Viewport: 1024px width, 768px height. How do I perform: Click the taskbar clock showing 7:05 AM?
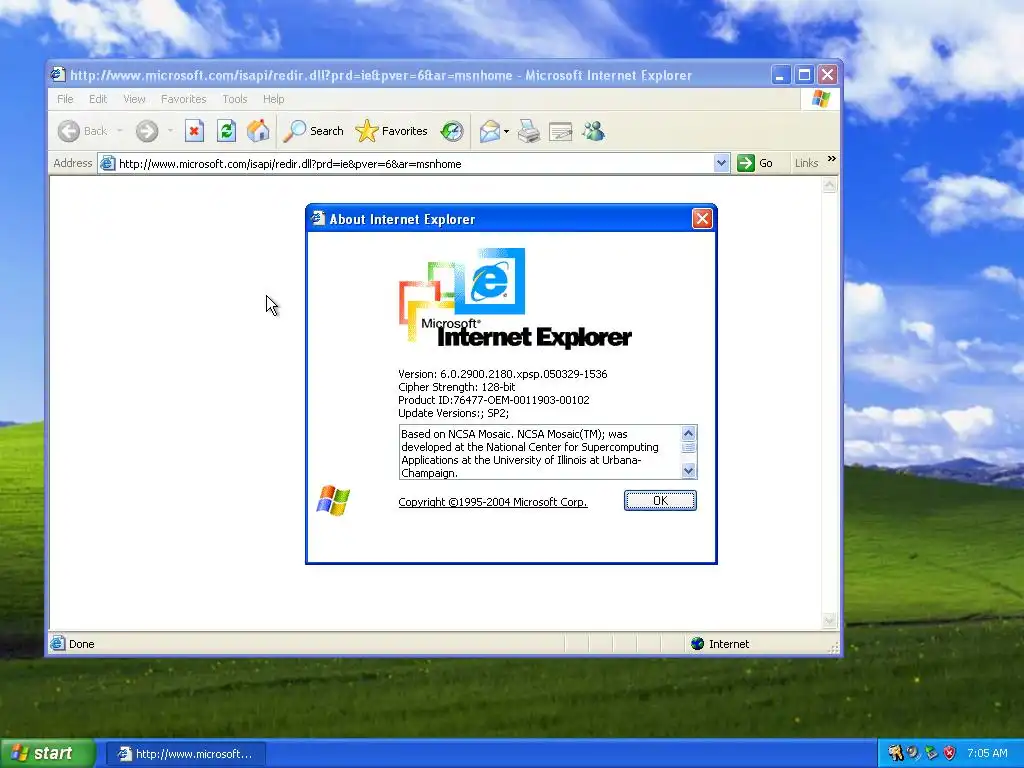pyautogui.click(x=987, y=754)
